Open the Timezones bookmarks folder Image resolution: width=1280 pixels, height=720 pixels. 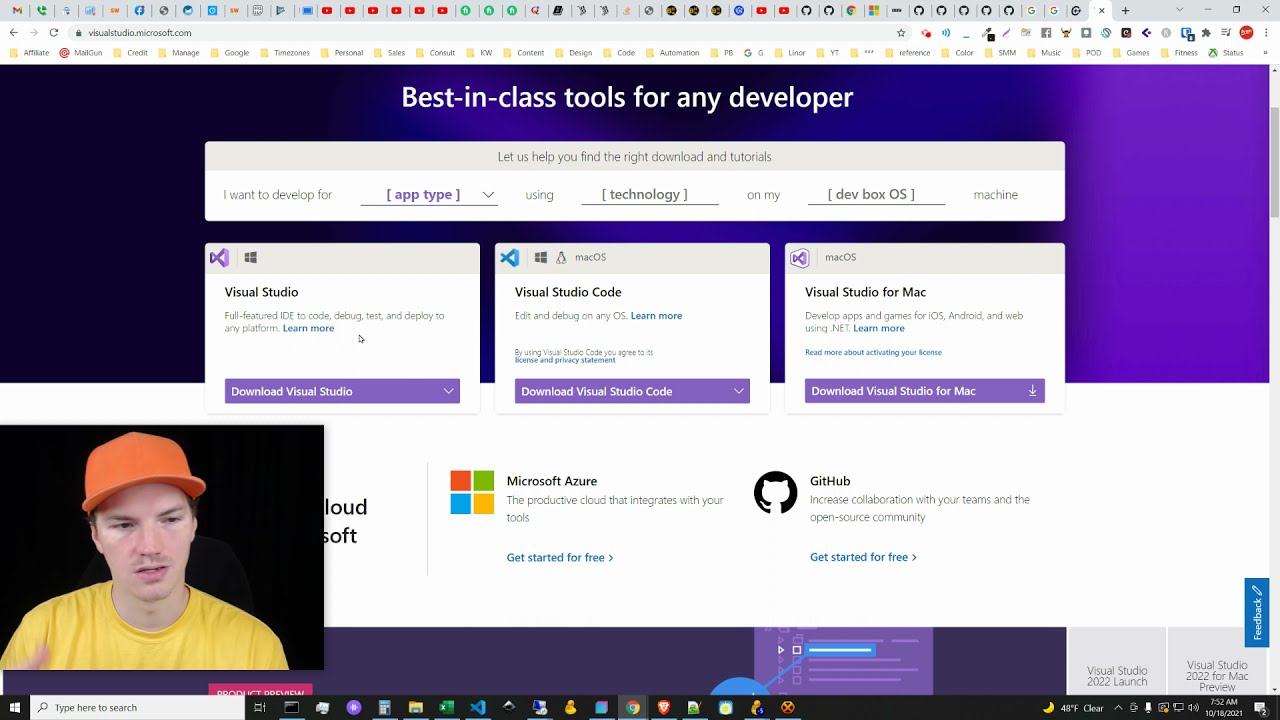click(x=285, y=53)
